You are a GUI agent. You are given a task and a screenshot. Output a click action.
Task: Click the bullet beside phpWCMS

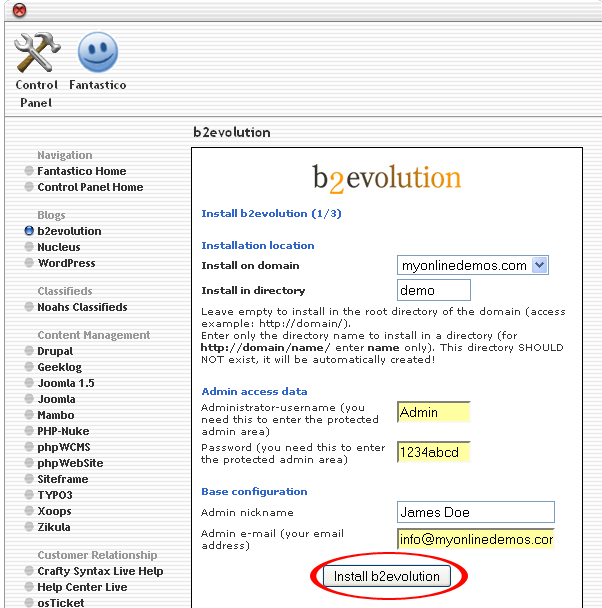[x=29, y=447]
